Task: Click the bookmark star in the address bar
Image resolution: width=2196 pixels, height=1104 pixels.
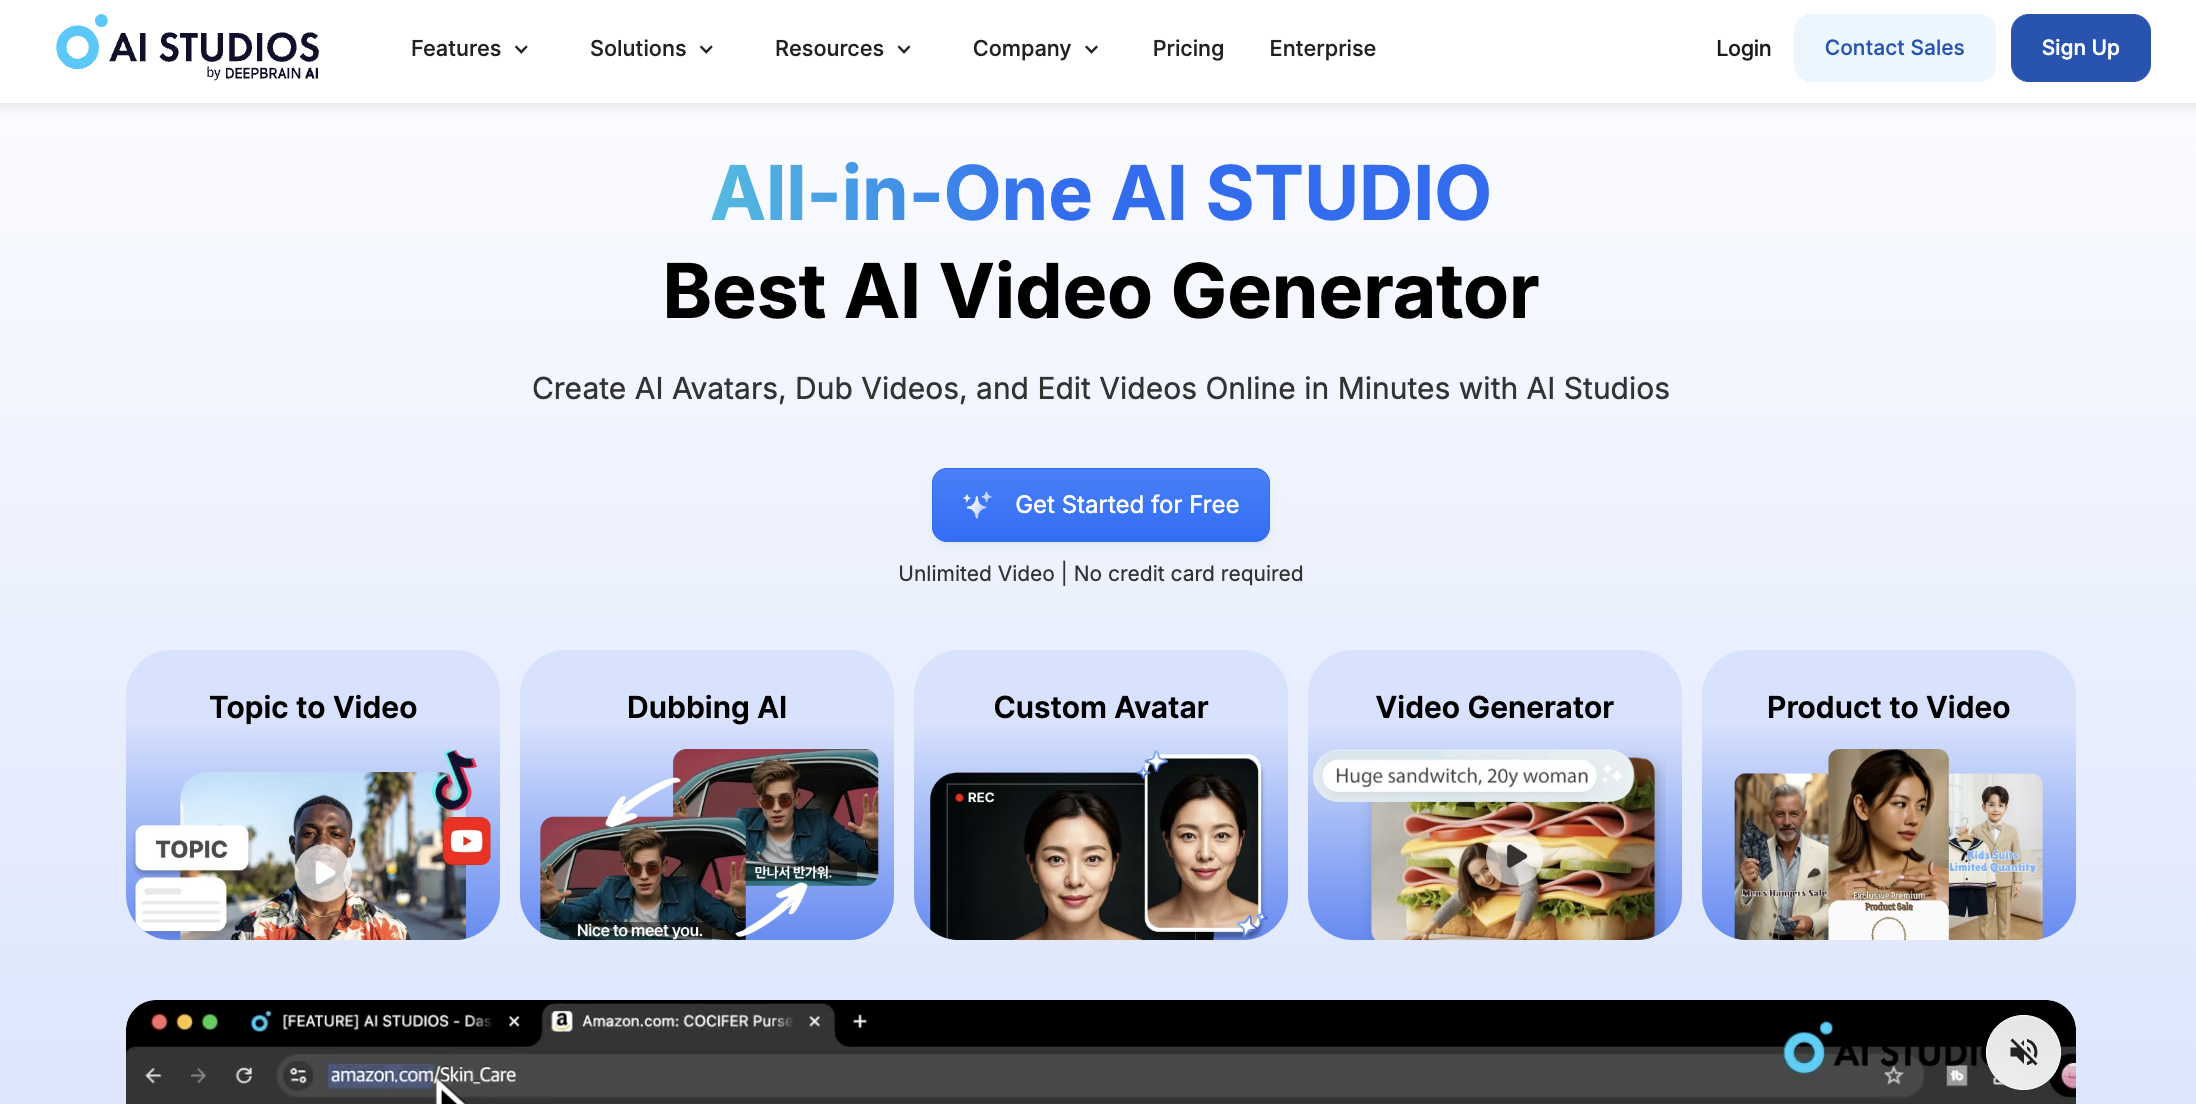Action: click(x=1893, y=1075)
